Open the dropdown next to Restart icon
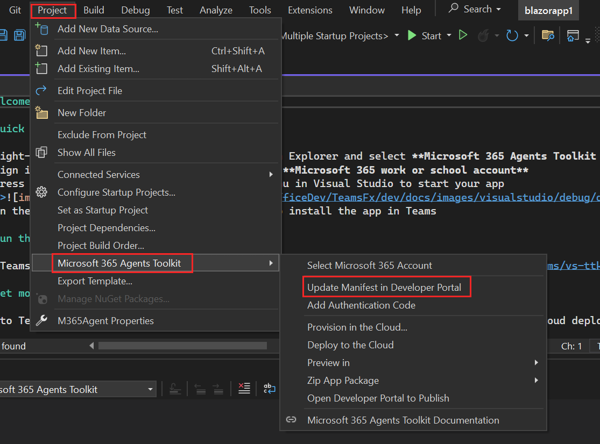 tap(527, 36)
